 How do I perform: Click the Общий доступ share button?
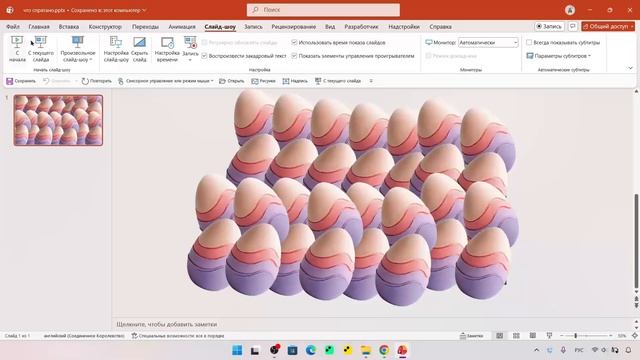tap(608, 26)
